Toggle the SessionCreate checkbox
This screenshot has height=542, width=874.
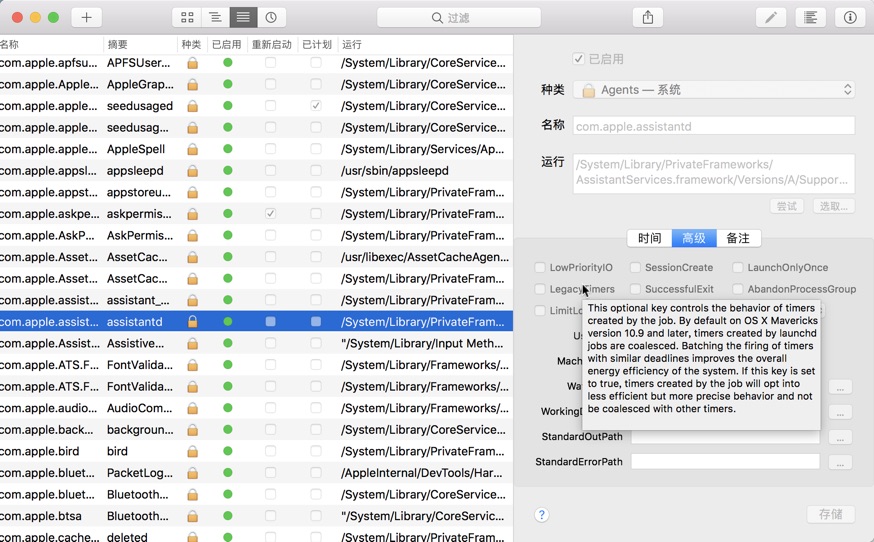[x=635, y=268]
